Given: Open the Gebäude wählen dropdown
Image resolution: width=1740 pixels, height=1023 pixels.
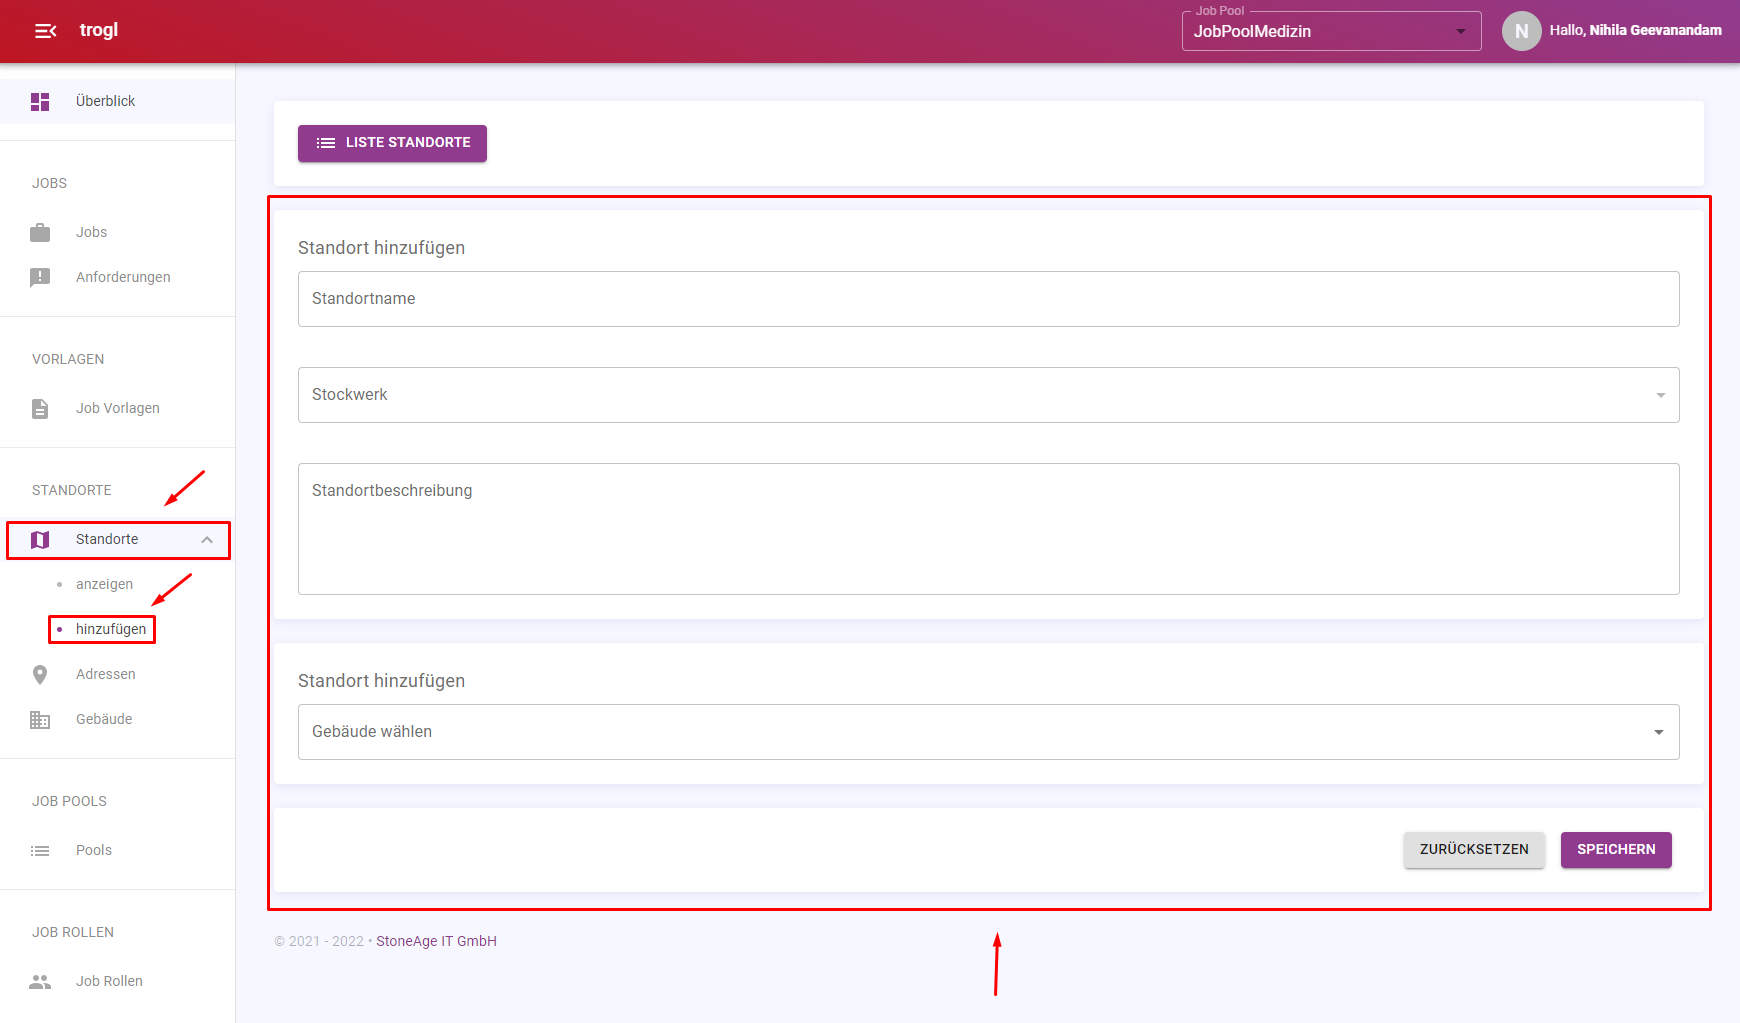Looking at the screenshot, I should tap(988, 732).
